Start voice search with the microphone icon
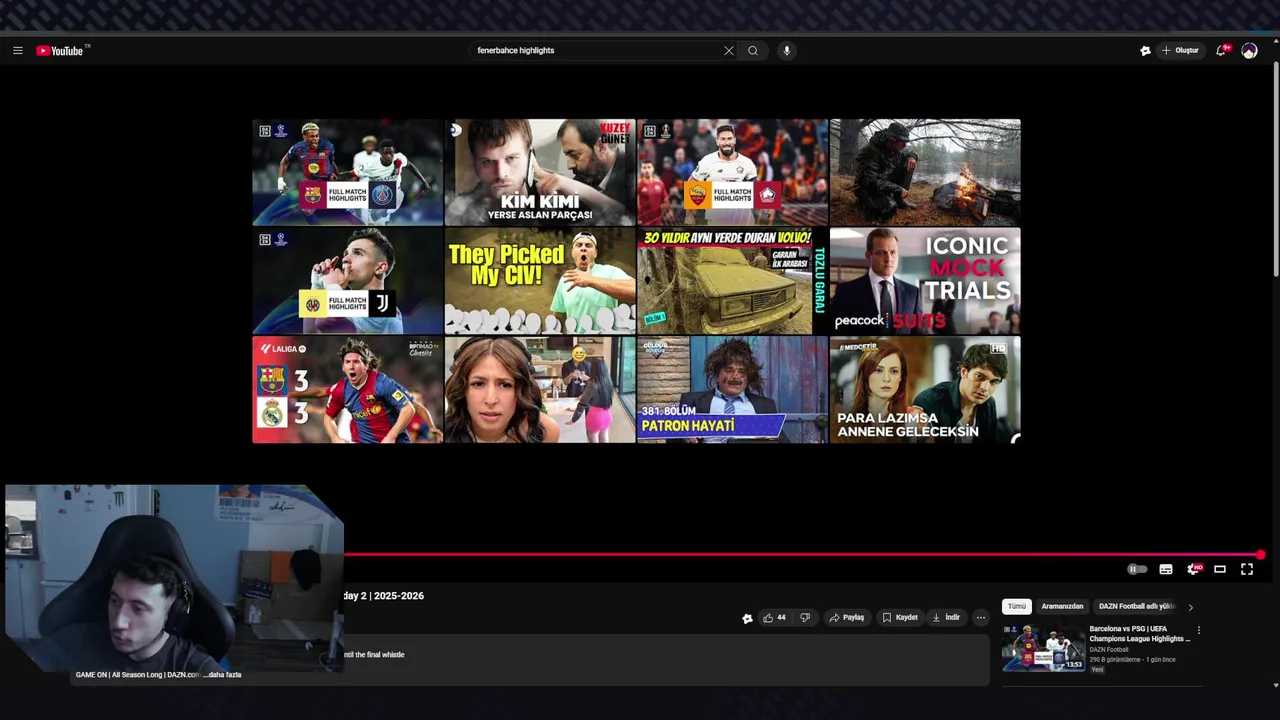This screenshot has width=1280, height=720. pos(787,51)
